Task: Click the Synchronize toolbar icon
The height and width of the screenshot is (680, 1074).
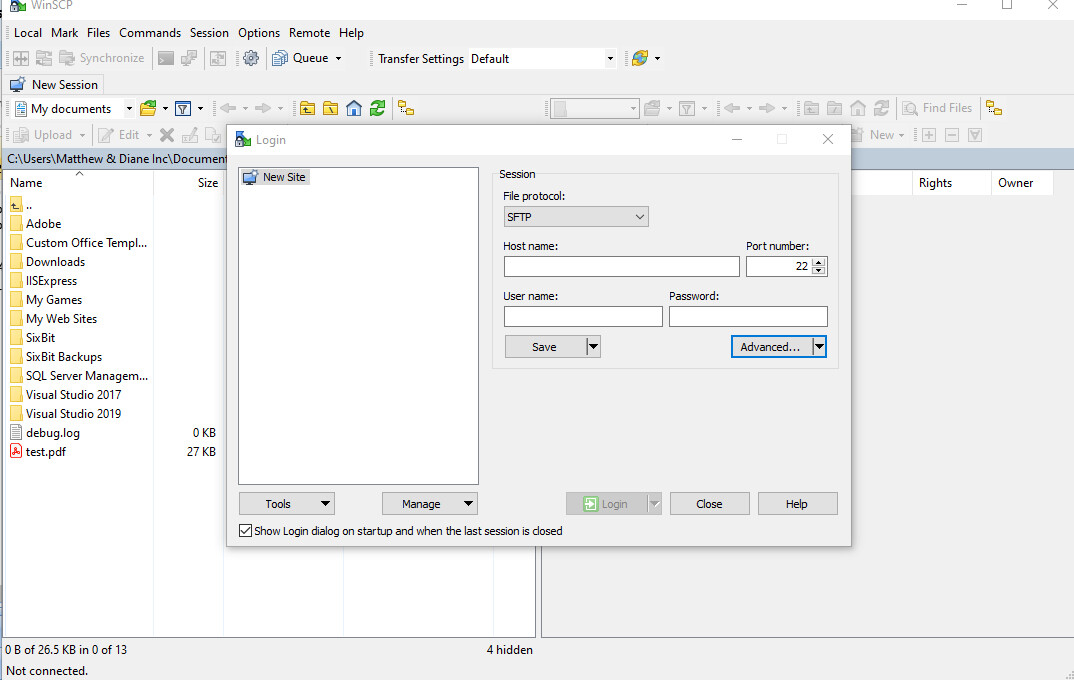Action: click(66, 58)
